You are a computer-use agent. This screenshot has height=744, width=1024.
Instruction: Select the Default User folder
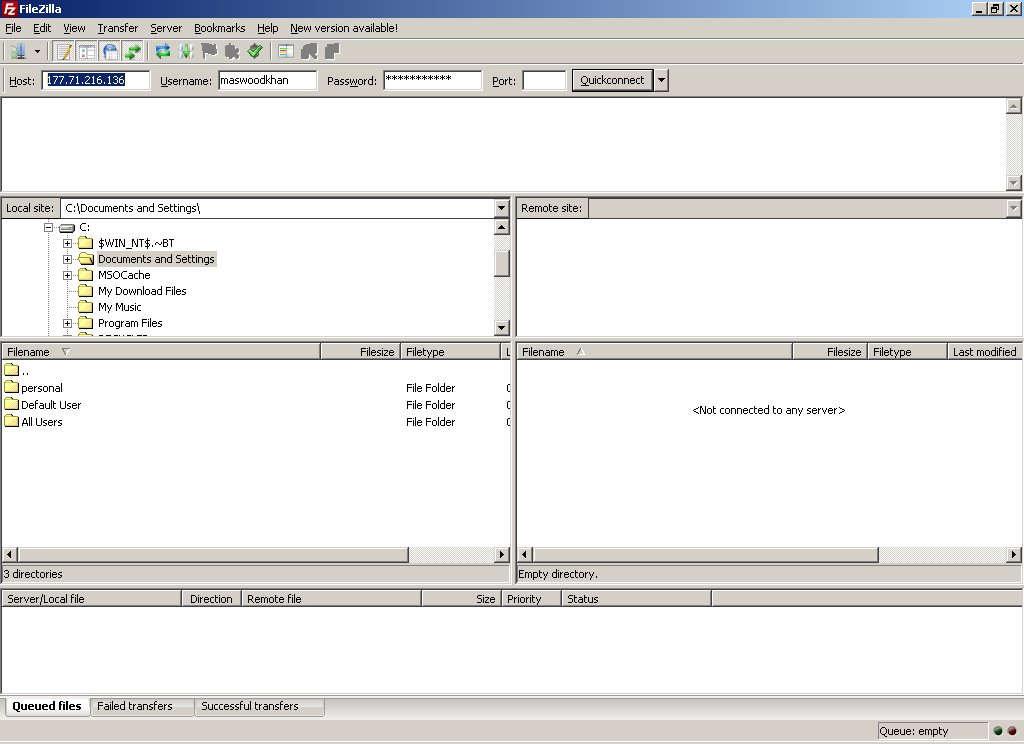(x=51, y=405)
